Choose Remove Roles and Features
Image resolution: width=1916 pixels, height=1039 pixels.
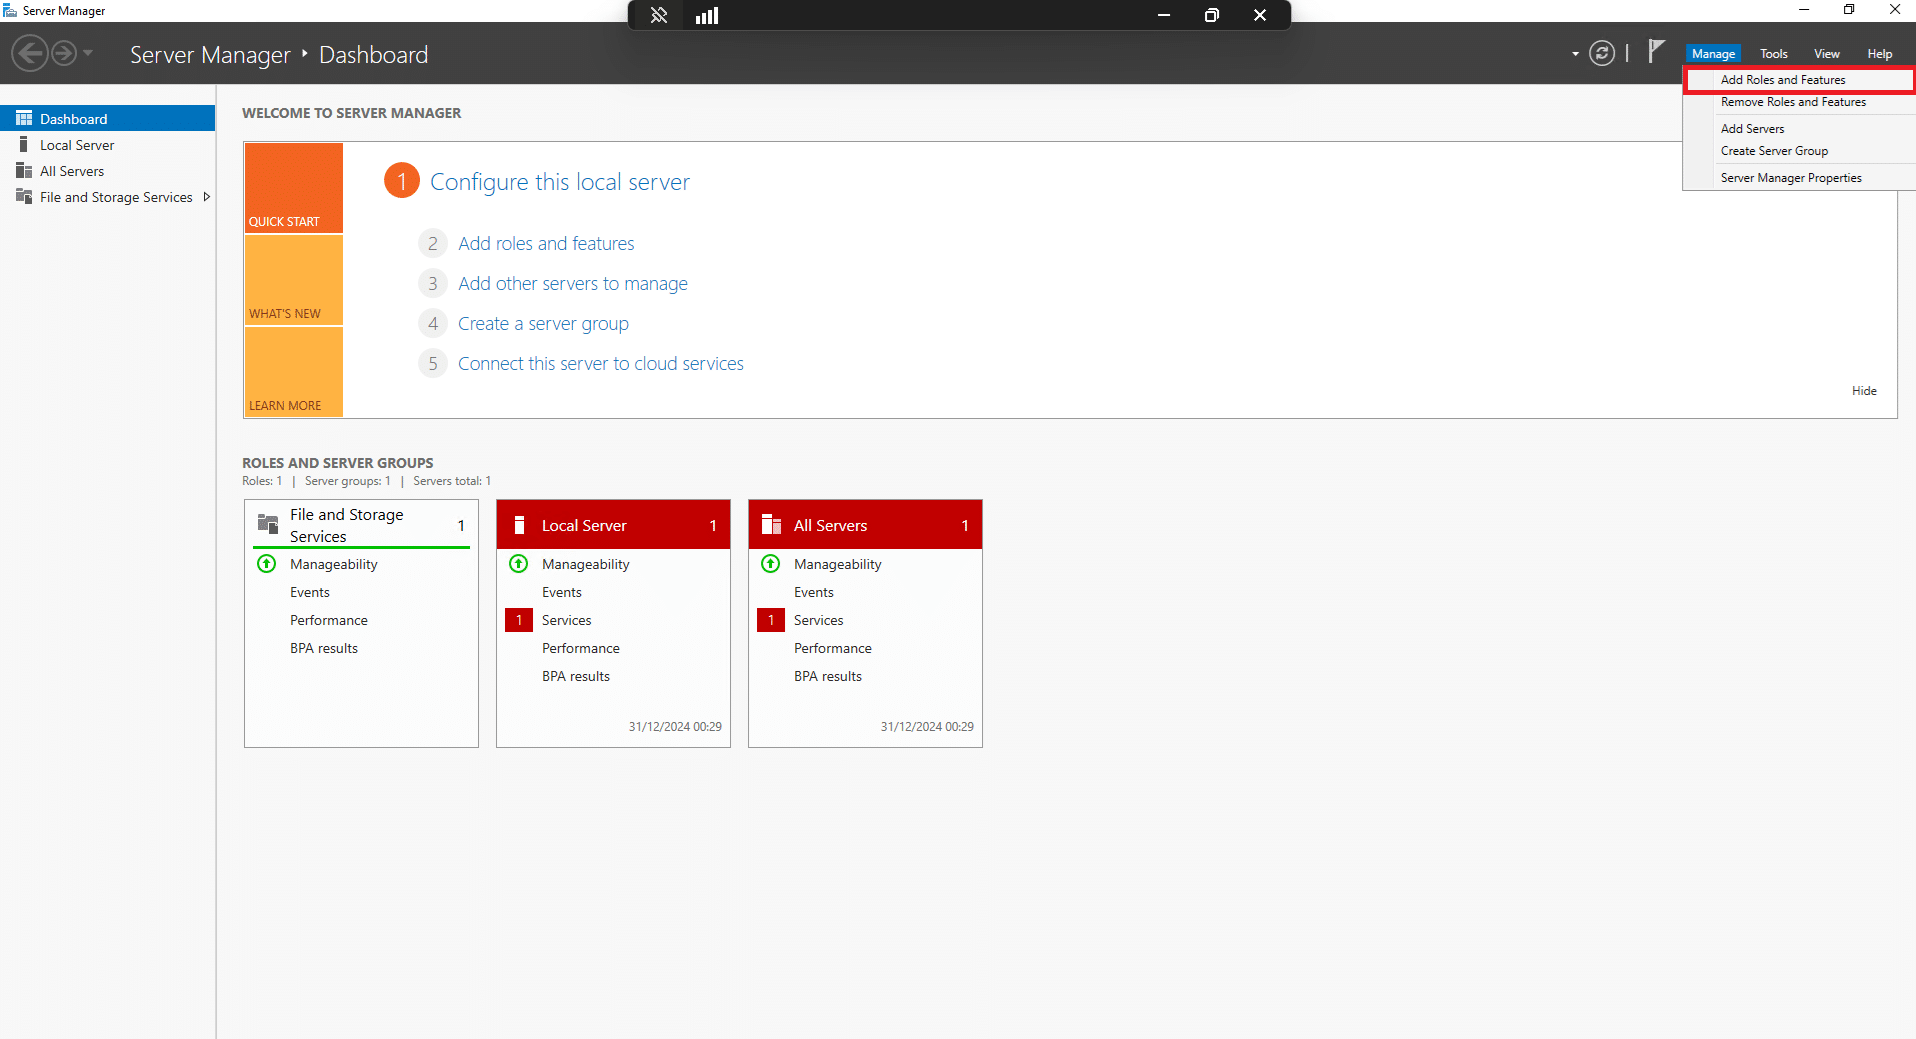click(x=1800, y=102)
